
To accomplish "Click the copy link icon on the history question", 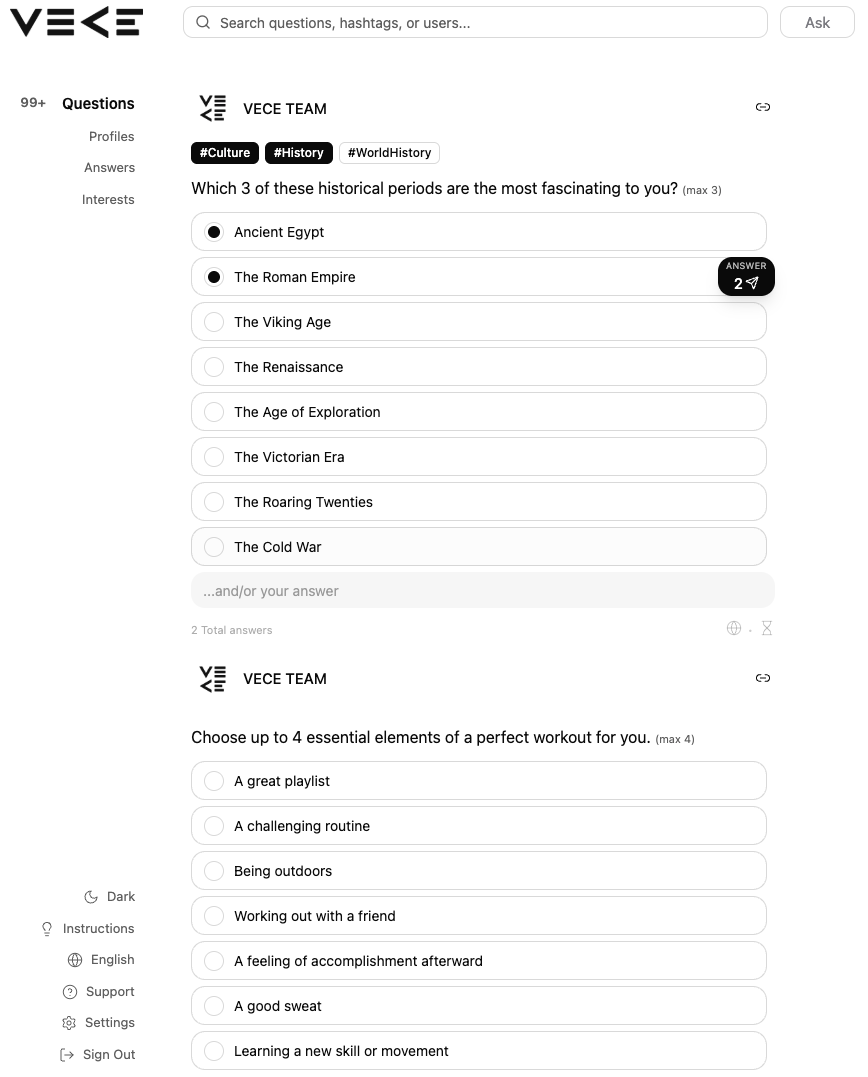I will [x=763, y=107].
